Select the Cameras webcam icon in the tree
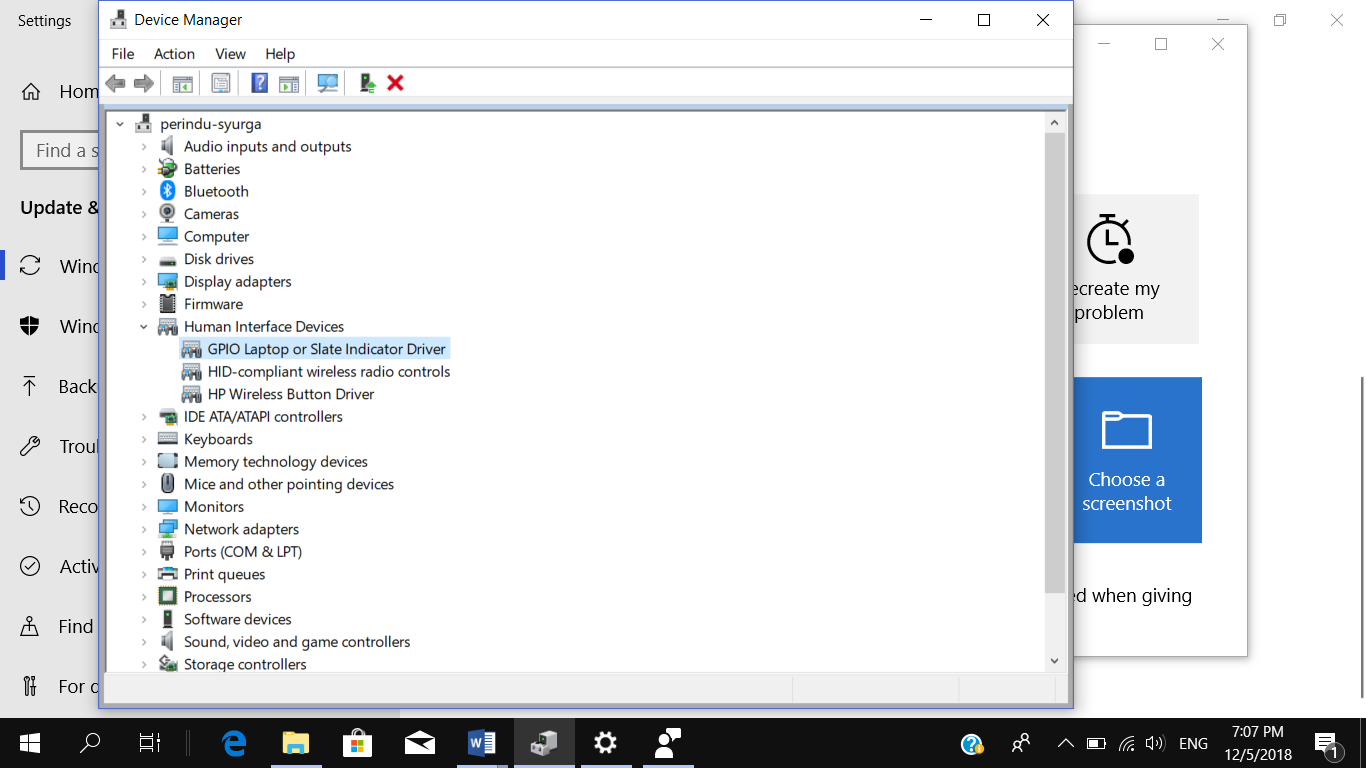 pos(168,214)
